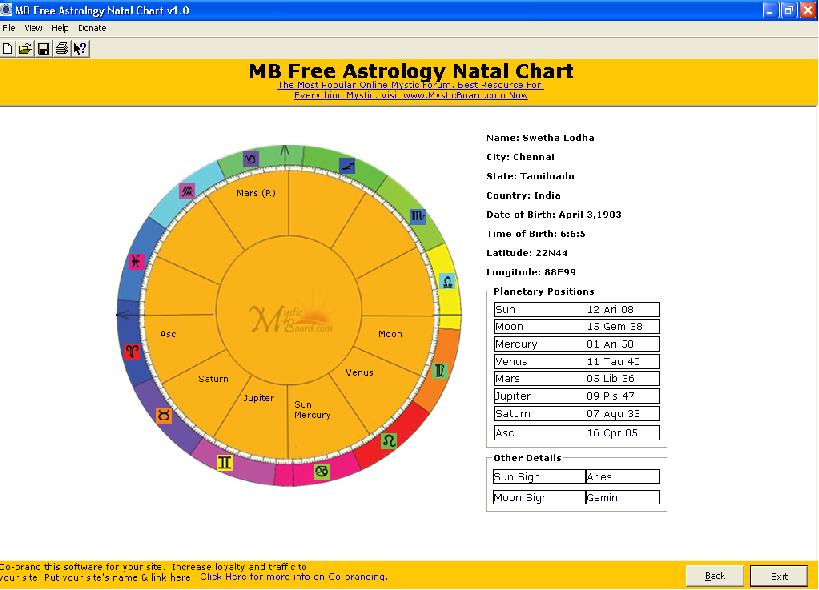Image resolution: width=819 pixels, height=590 pixels.
Task: Click the Back button
Action: click(x=715, y=576)
